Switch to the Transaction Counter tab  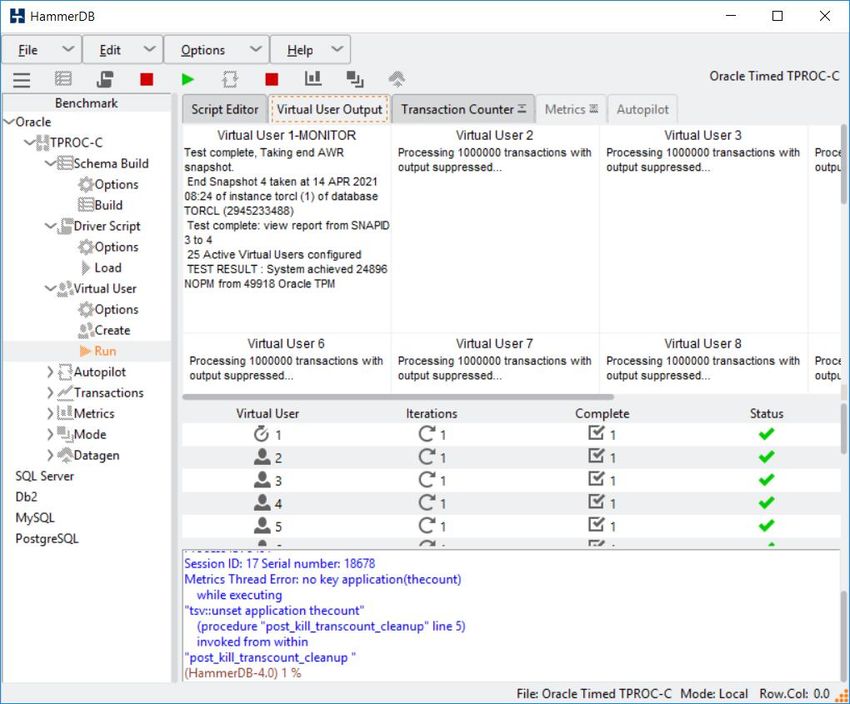[463, 109]
